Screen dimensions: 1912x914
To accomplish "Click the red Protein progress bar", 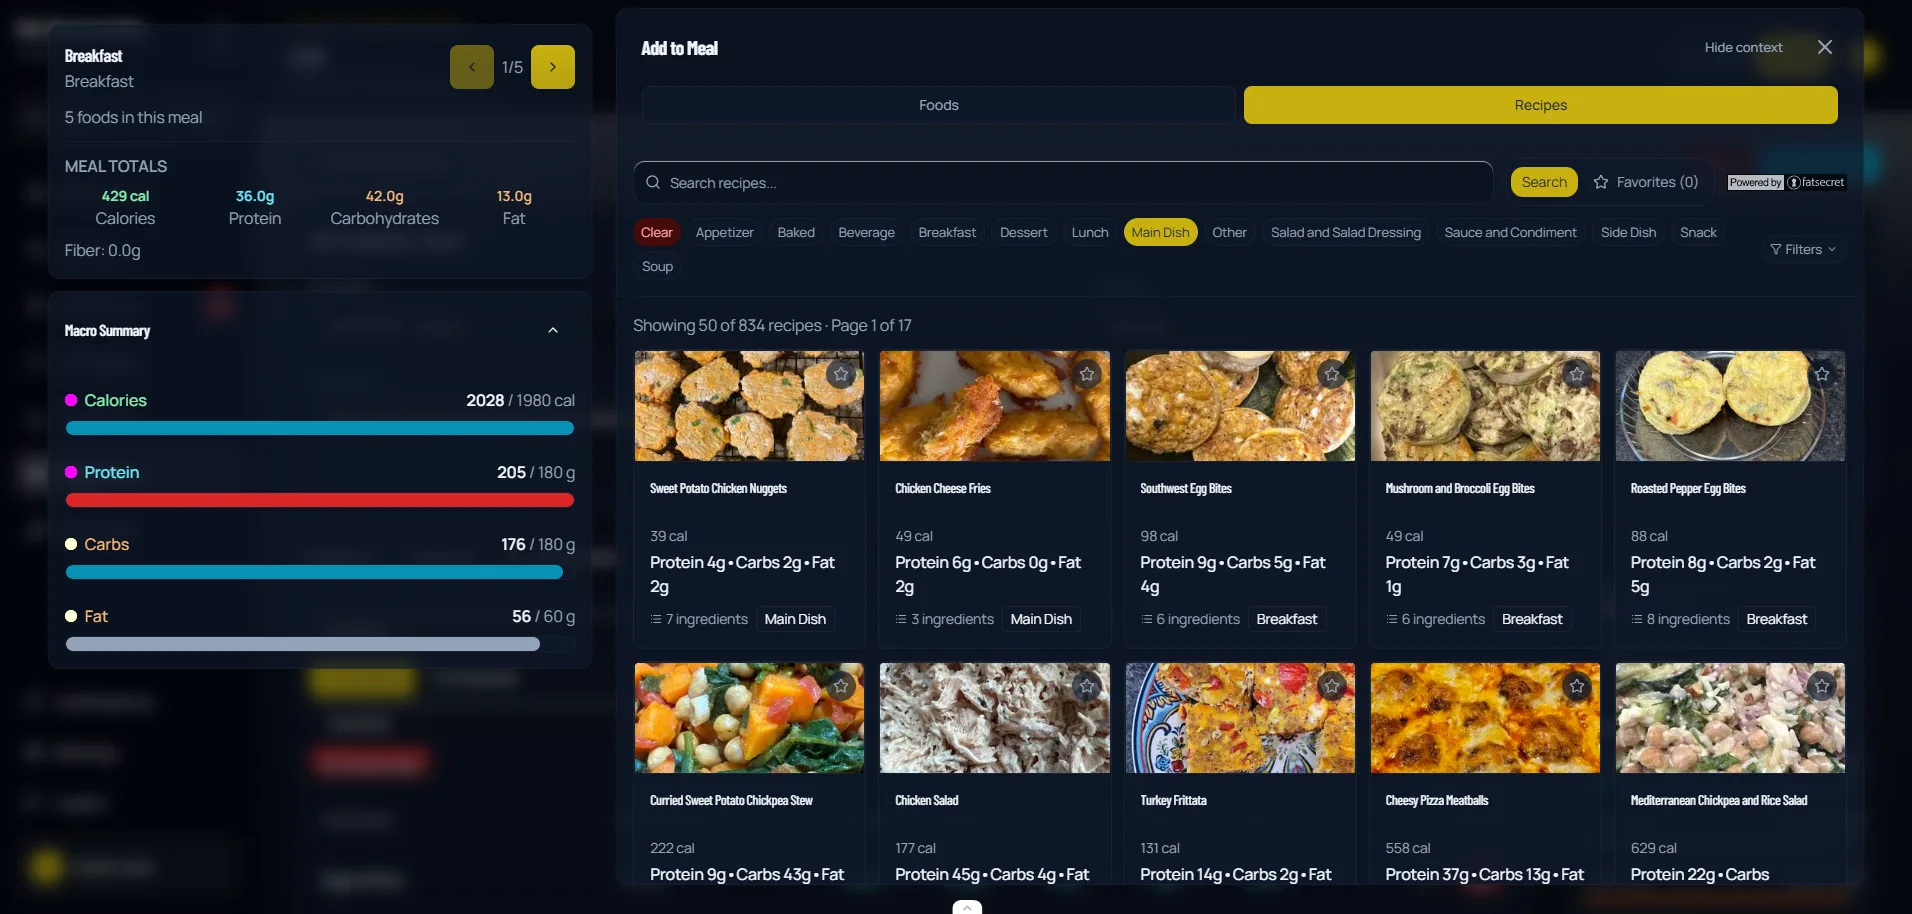I will click(x=320, y=500).
